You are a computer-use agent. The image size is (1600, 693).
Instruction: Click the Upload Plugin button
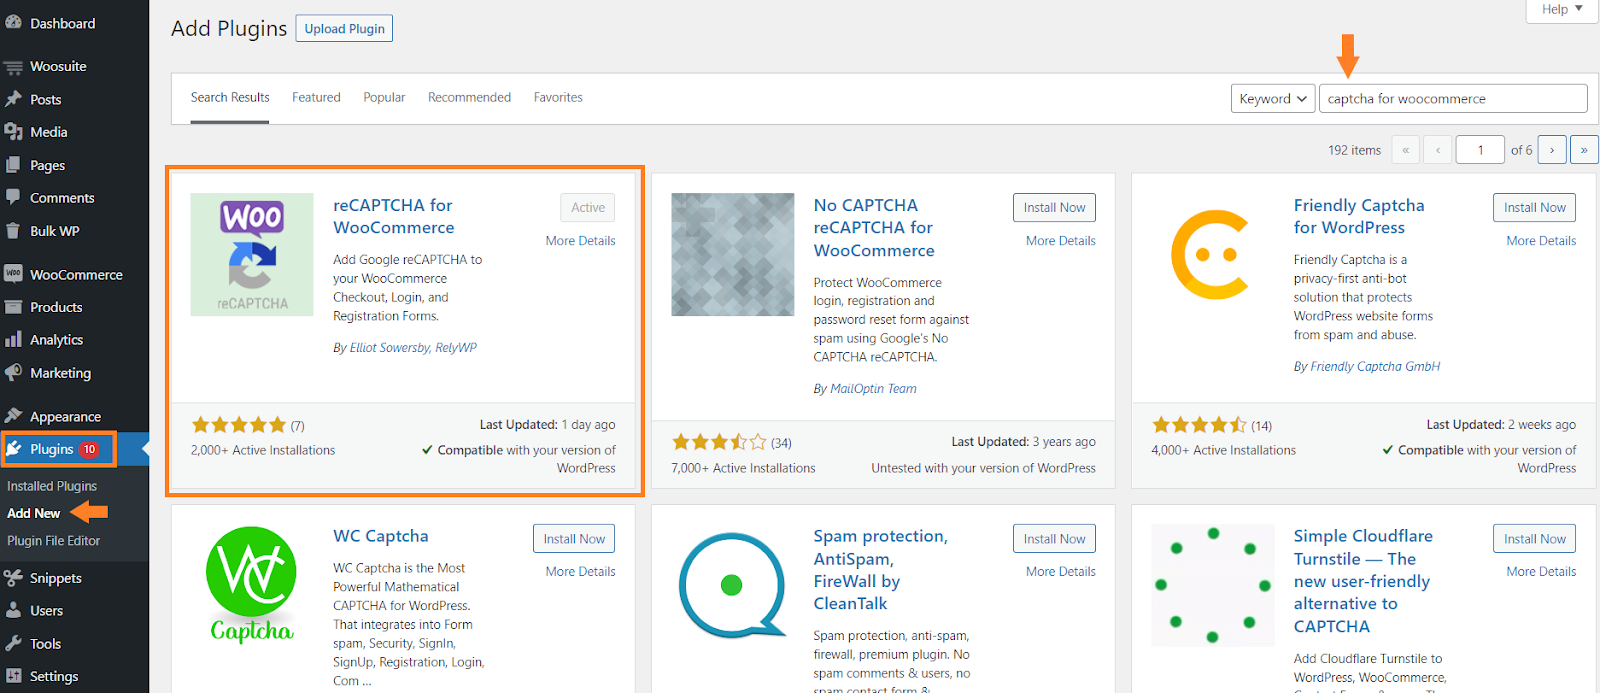tap(344, 28)
